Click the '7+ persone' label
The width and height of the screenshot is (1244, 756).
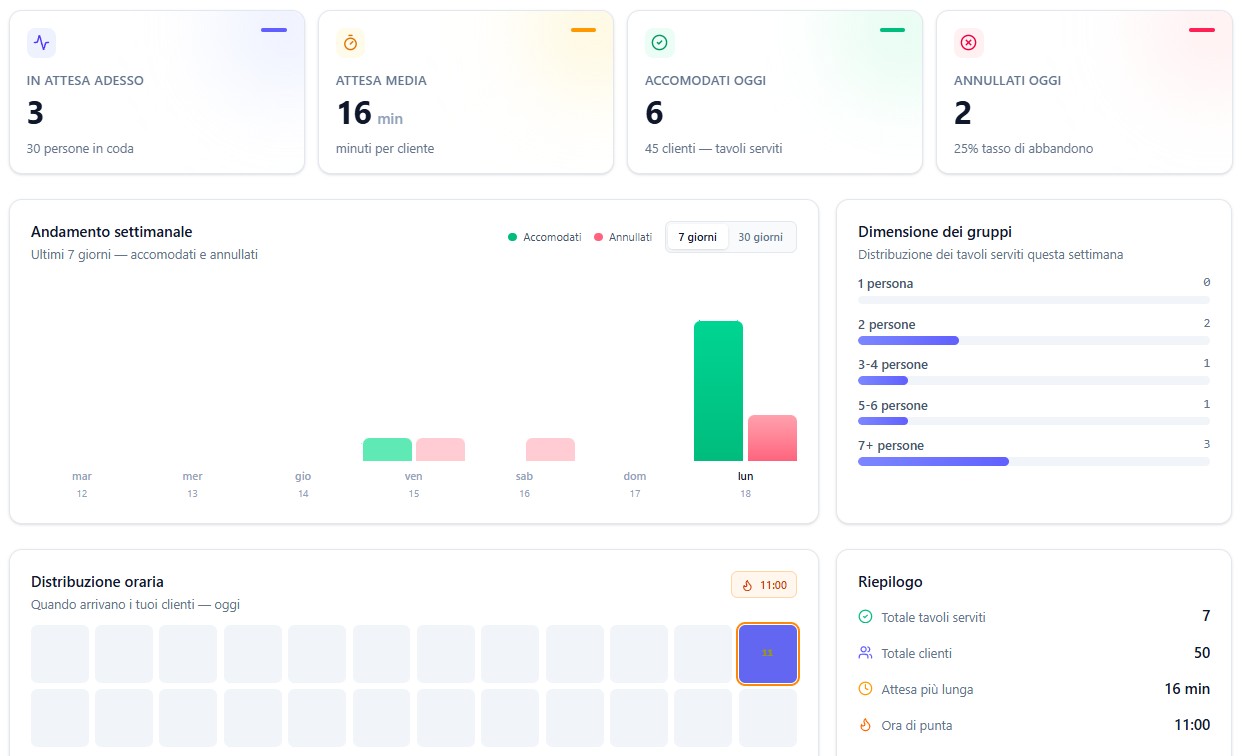tap(891, 446)
